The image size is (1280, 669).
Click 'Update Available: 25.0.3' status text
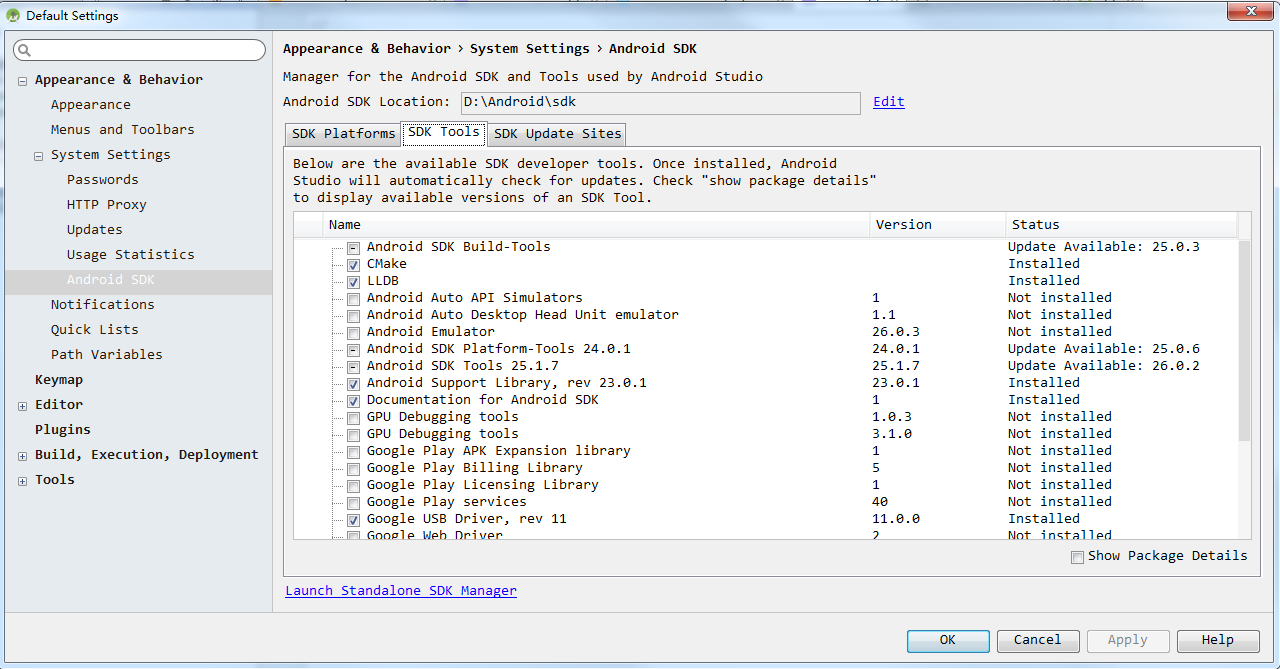click(1104, 247)
